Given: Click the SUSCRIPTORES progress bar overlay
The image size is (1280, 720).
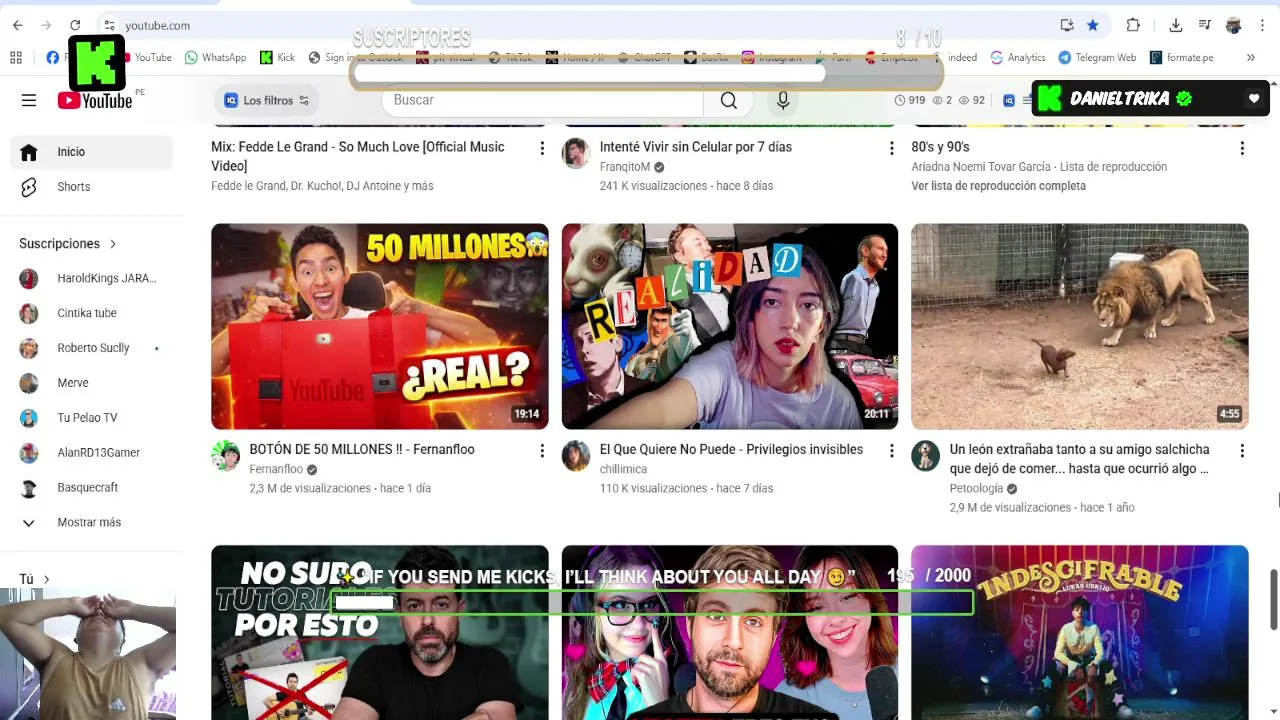Looking at the screenshot, I should [646, 73].
